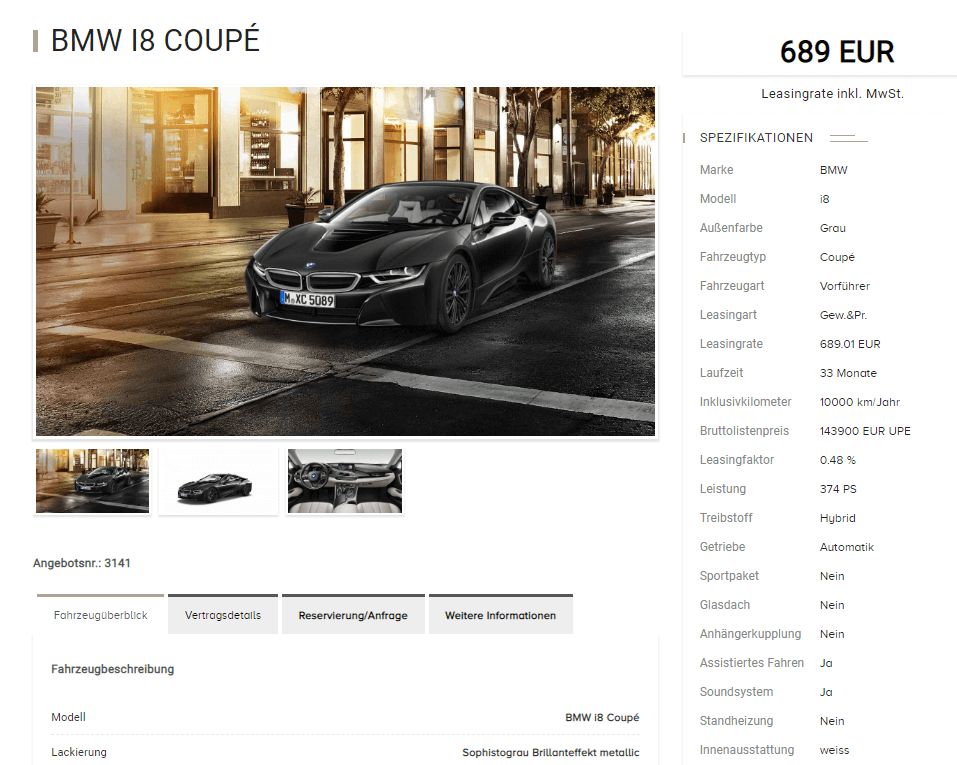Viewport: 957px width, 765px height.
Task: Click the Modell label in Fahrzeugbeschreibung
Action: [x=68, y=717]
